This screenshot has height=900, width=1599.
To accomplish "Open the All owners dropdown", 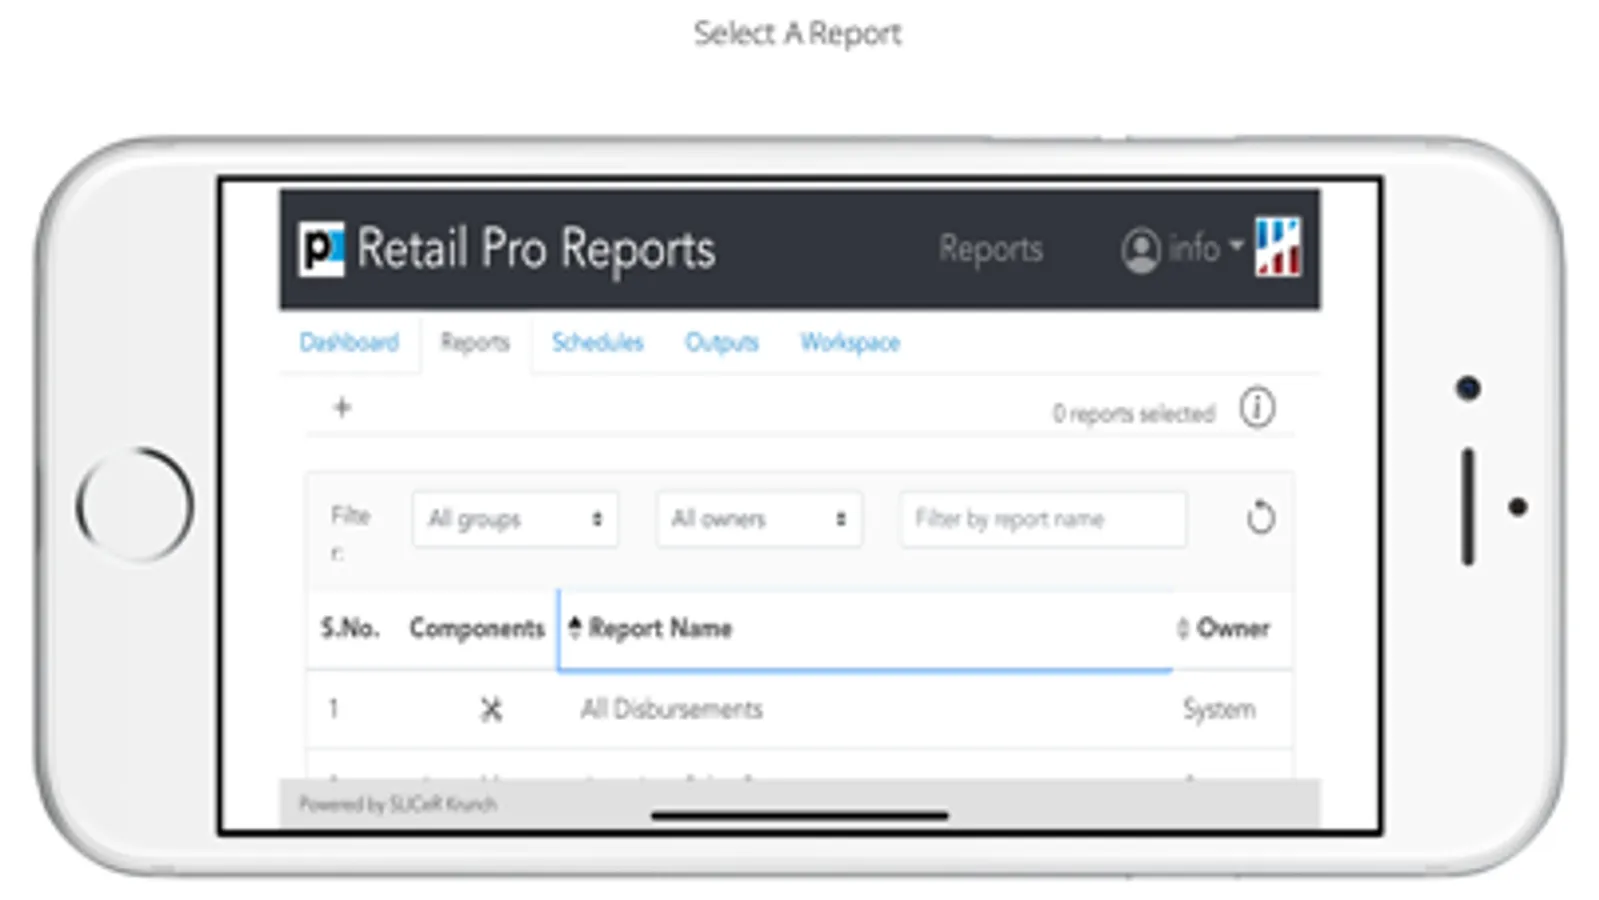I will point(759,519).
